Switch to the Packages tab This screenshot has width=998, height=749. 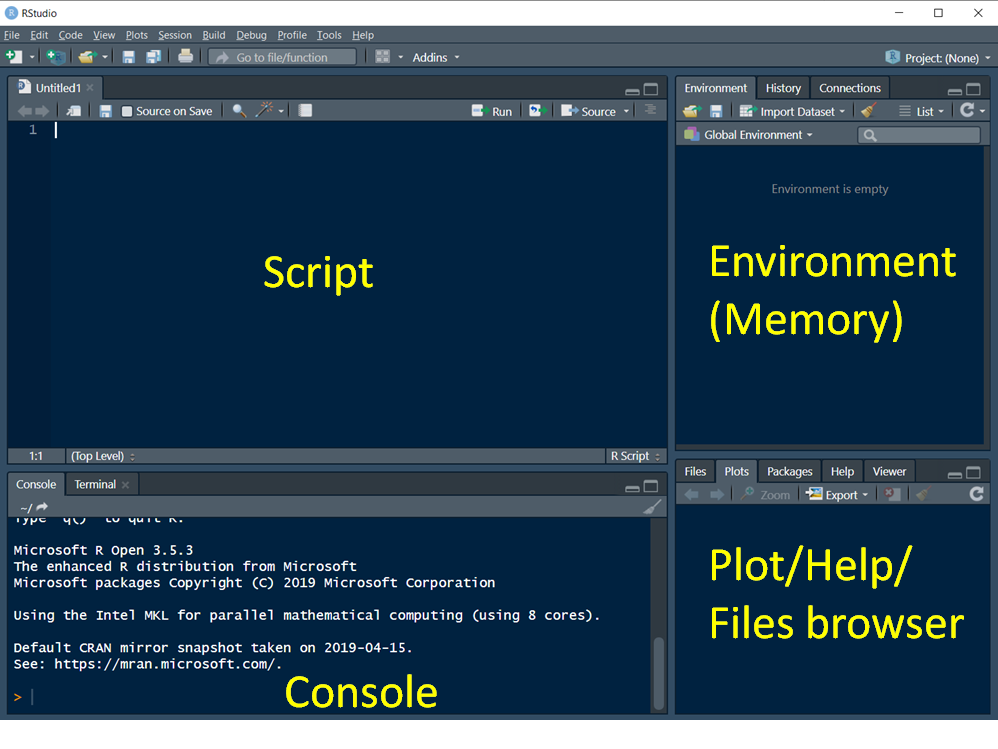click(789, 472)
